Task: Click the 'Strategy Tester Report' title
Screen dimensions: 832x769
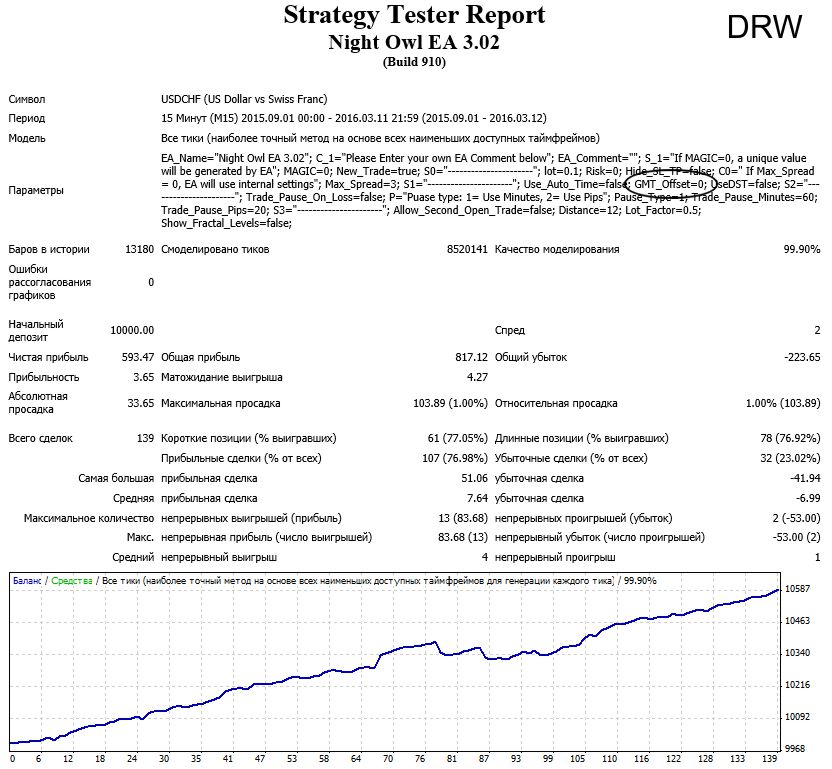Action: 414,15
